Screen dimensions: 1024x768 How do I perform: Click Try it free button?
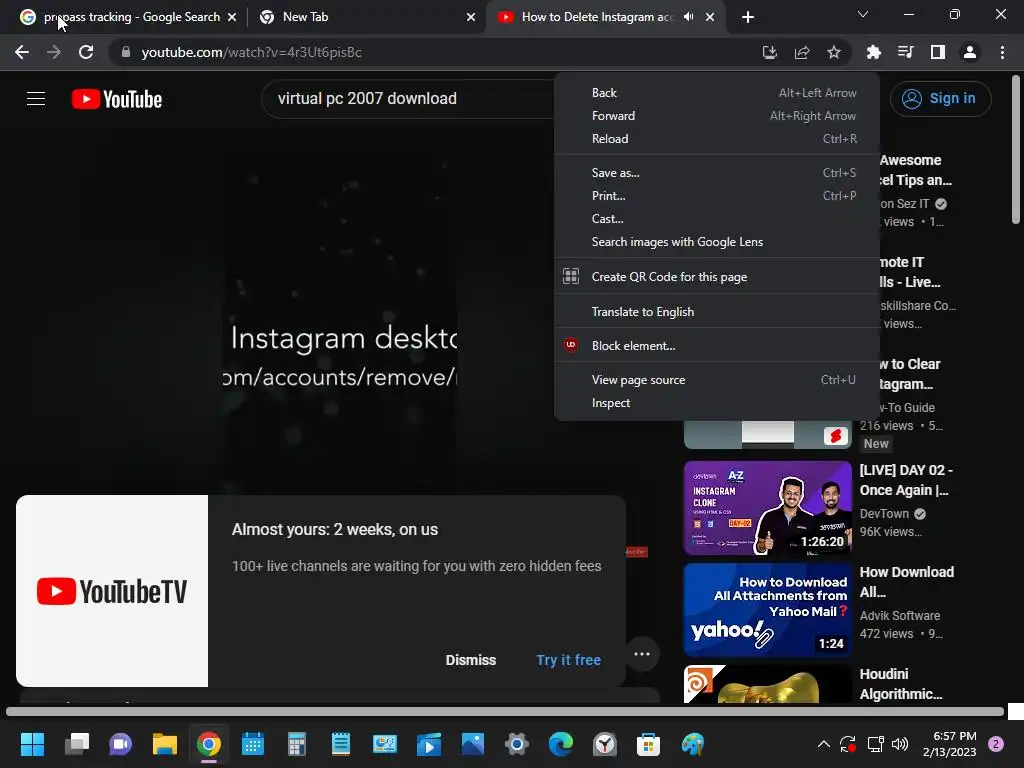click(x=568, y=660)
